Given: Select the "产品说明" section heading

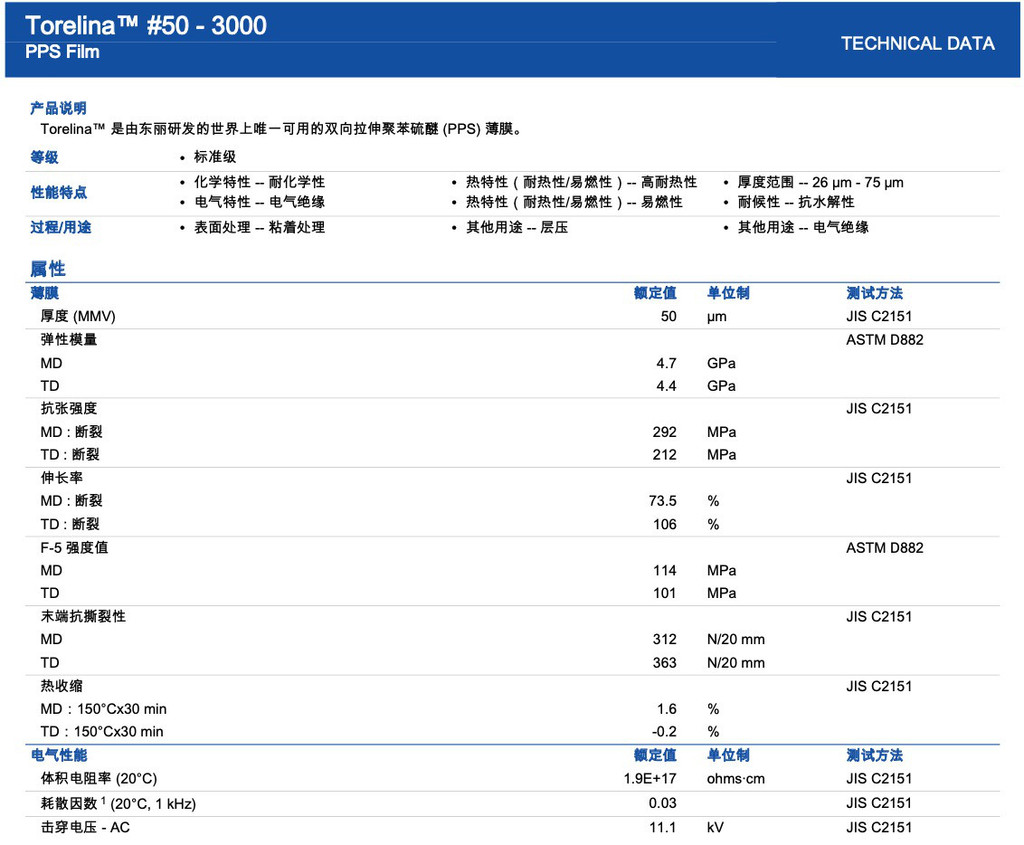Looking at the screenshot, I should (x=58, y=108).
